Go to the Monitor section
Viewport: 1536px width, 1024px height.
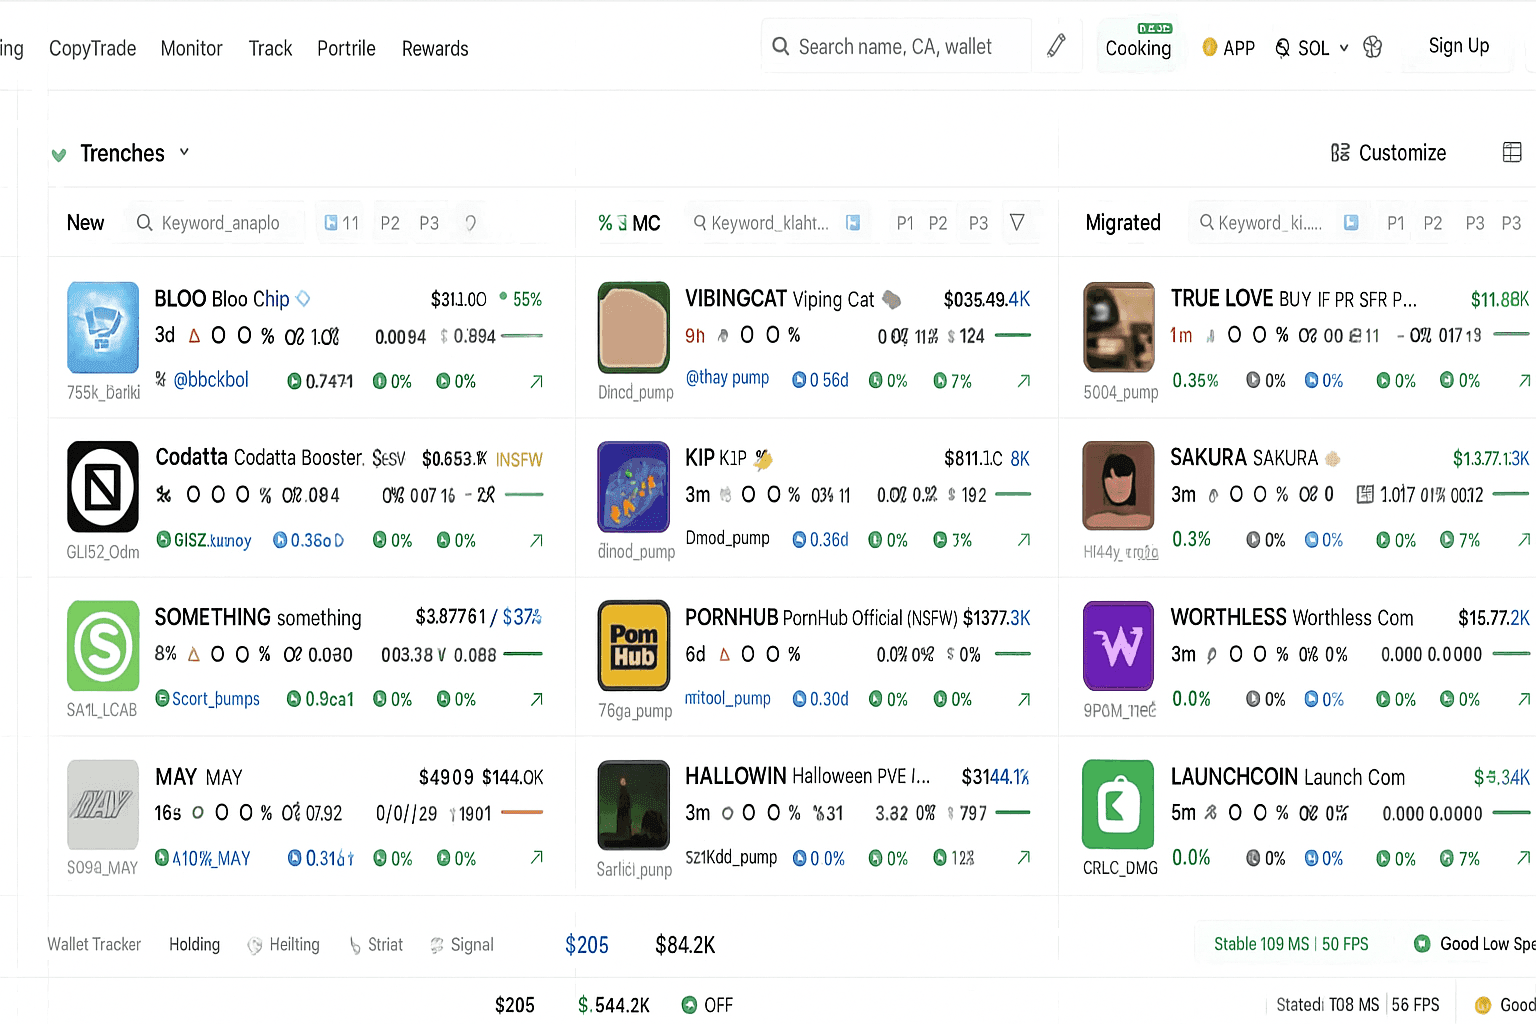[191, 48]
